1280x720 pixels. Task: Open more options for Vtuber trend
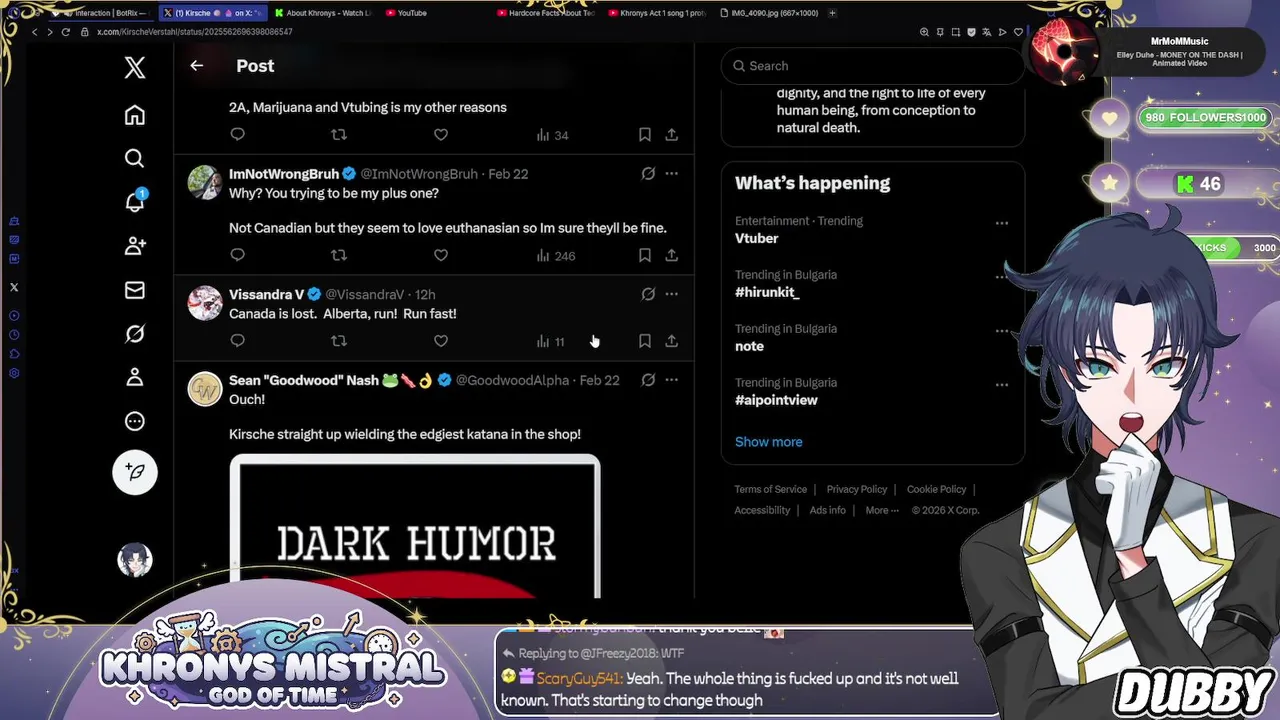pos(1002,223)
